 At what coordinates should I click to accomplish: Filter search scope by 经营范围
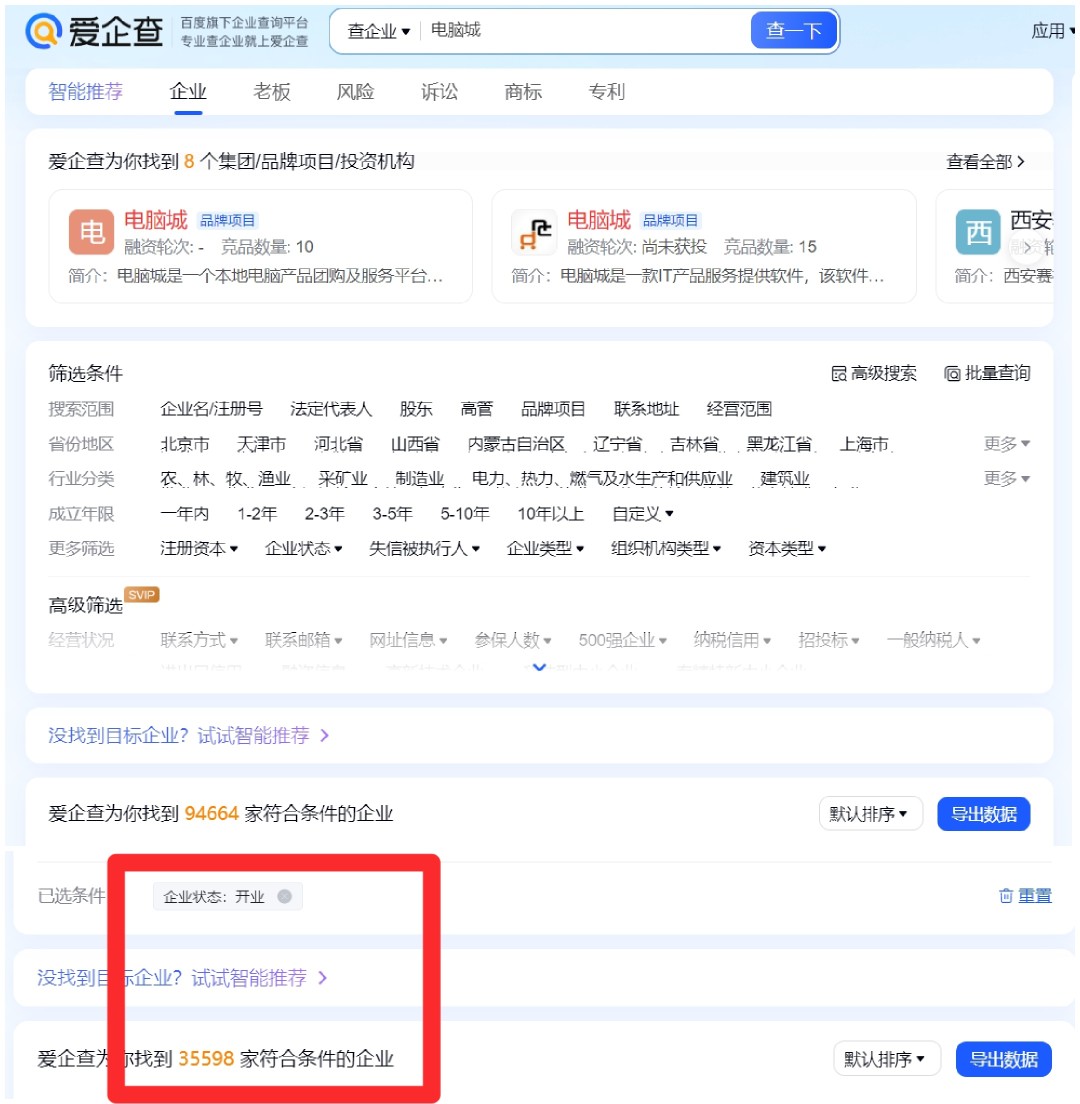pos(739,409)
